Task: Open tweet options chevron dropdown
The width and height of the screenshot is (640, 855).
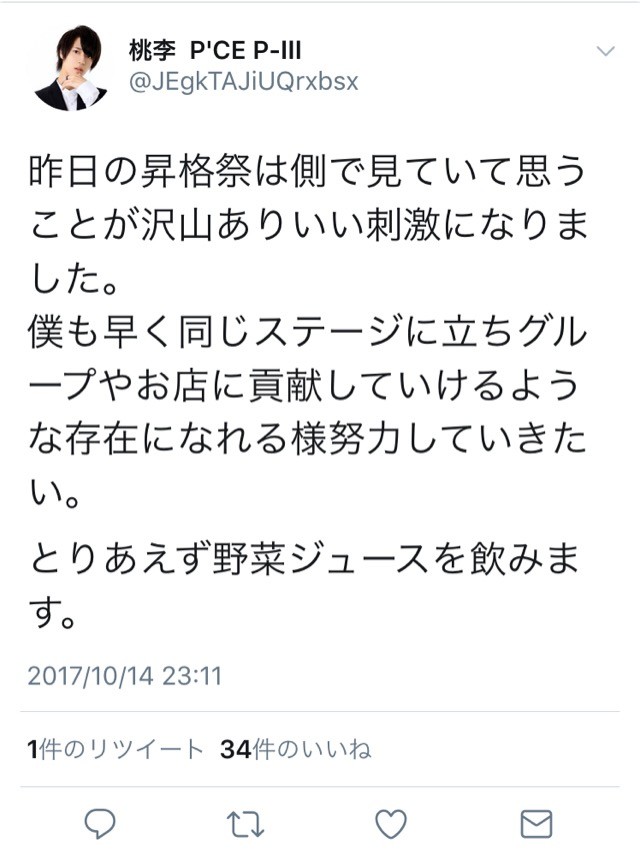Action: tap(606, 51)
